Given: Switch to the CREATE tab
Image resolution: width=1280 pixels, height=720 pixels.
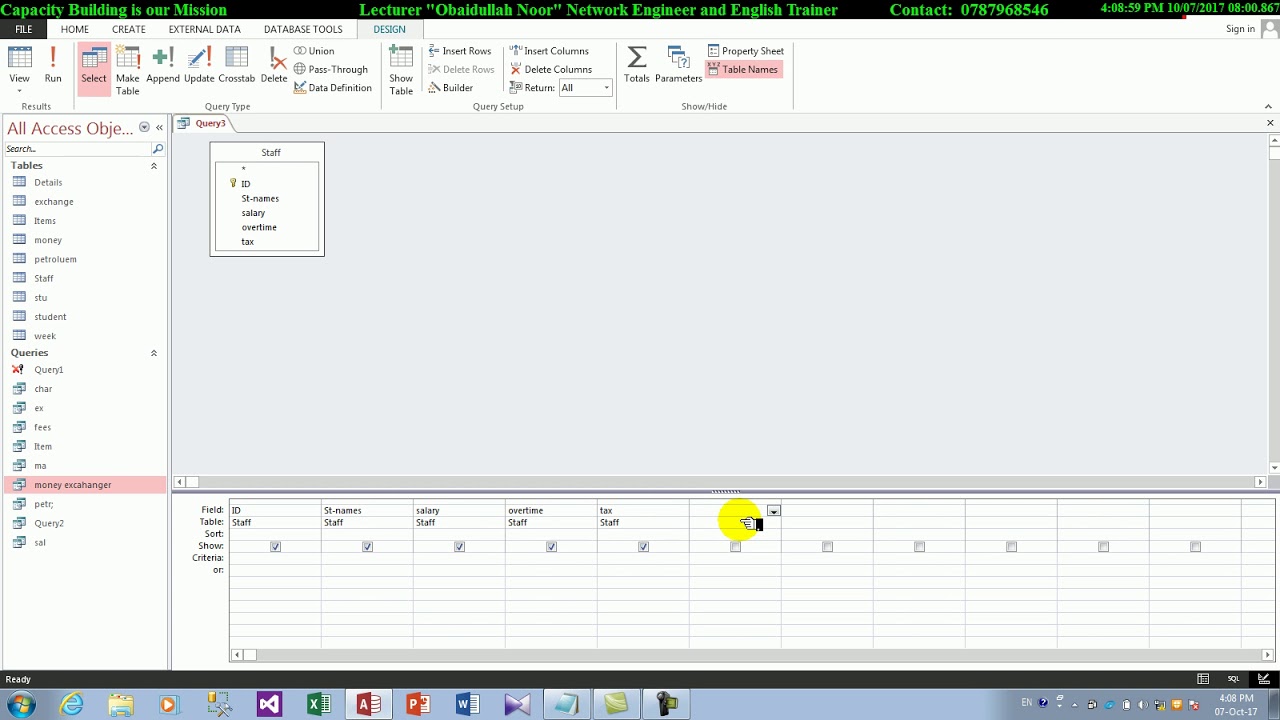Looking at the screenshot, I should pyautogui.click(x=129, y=29).
